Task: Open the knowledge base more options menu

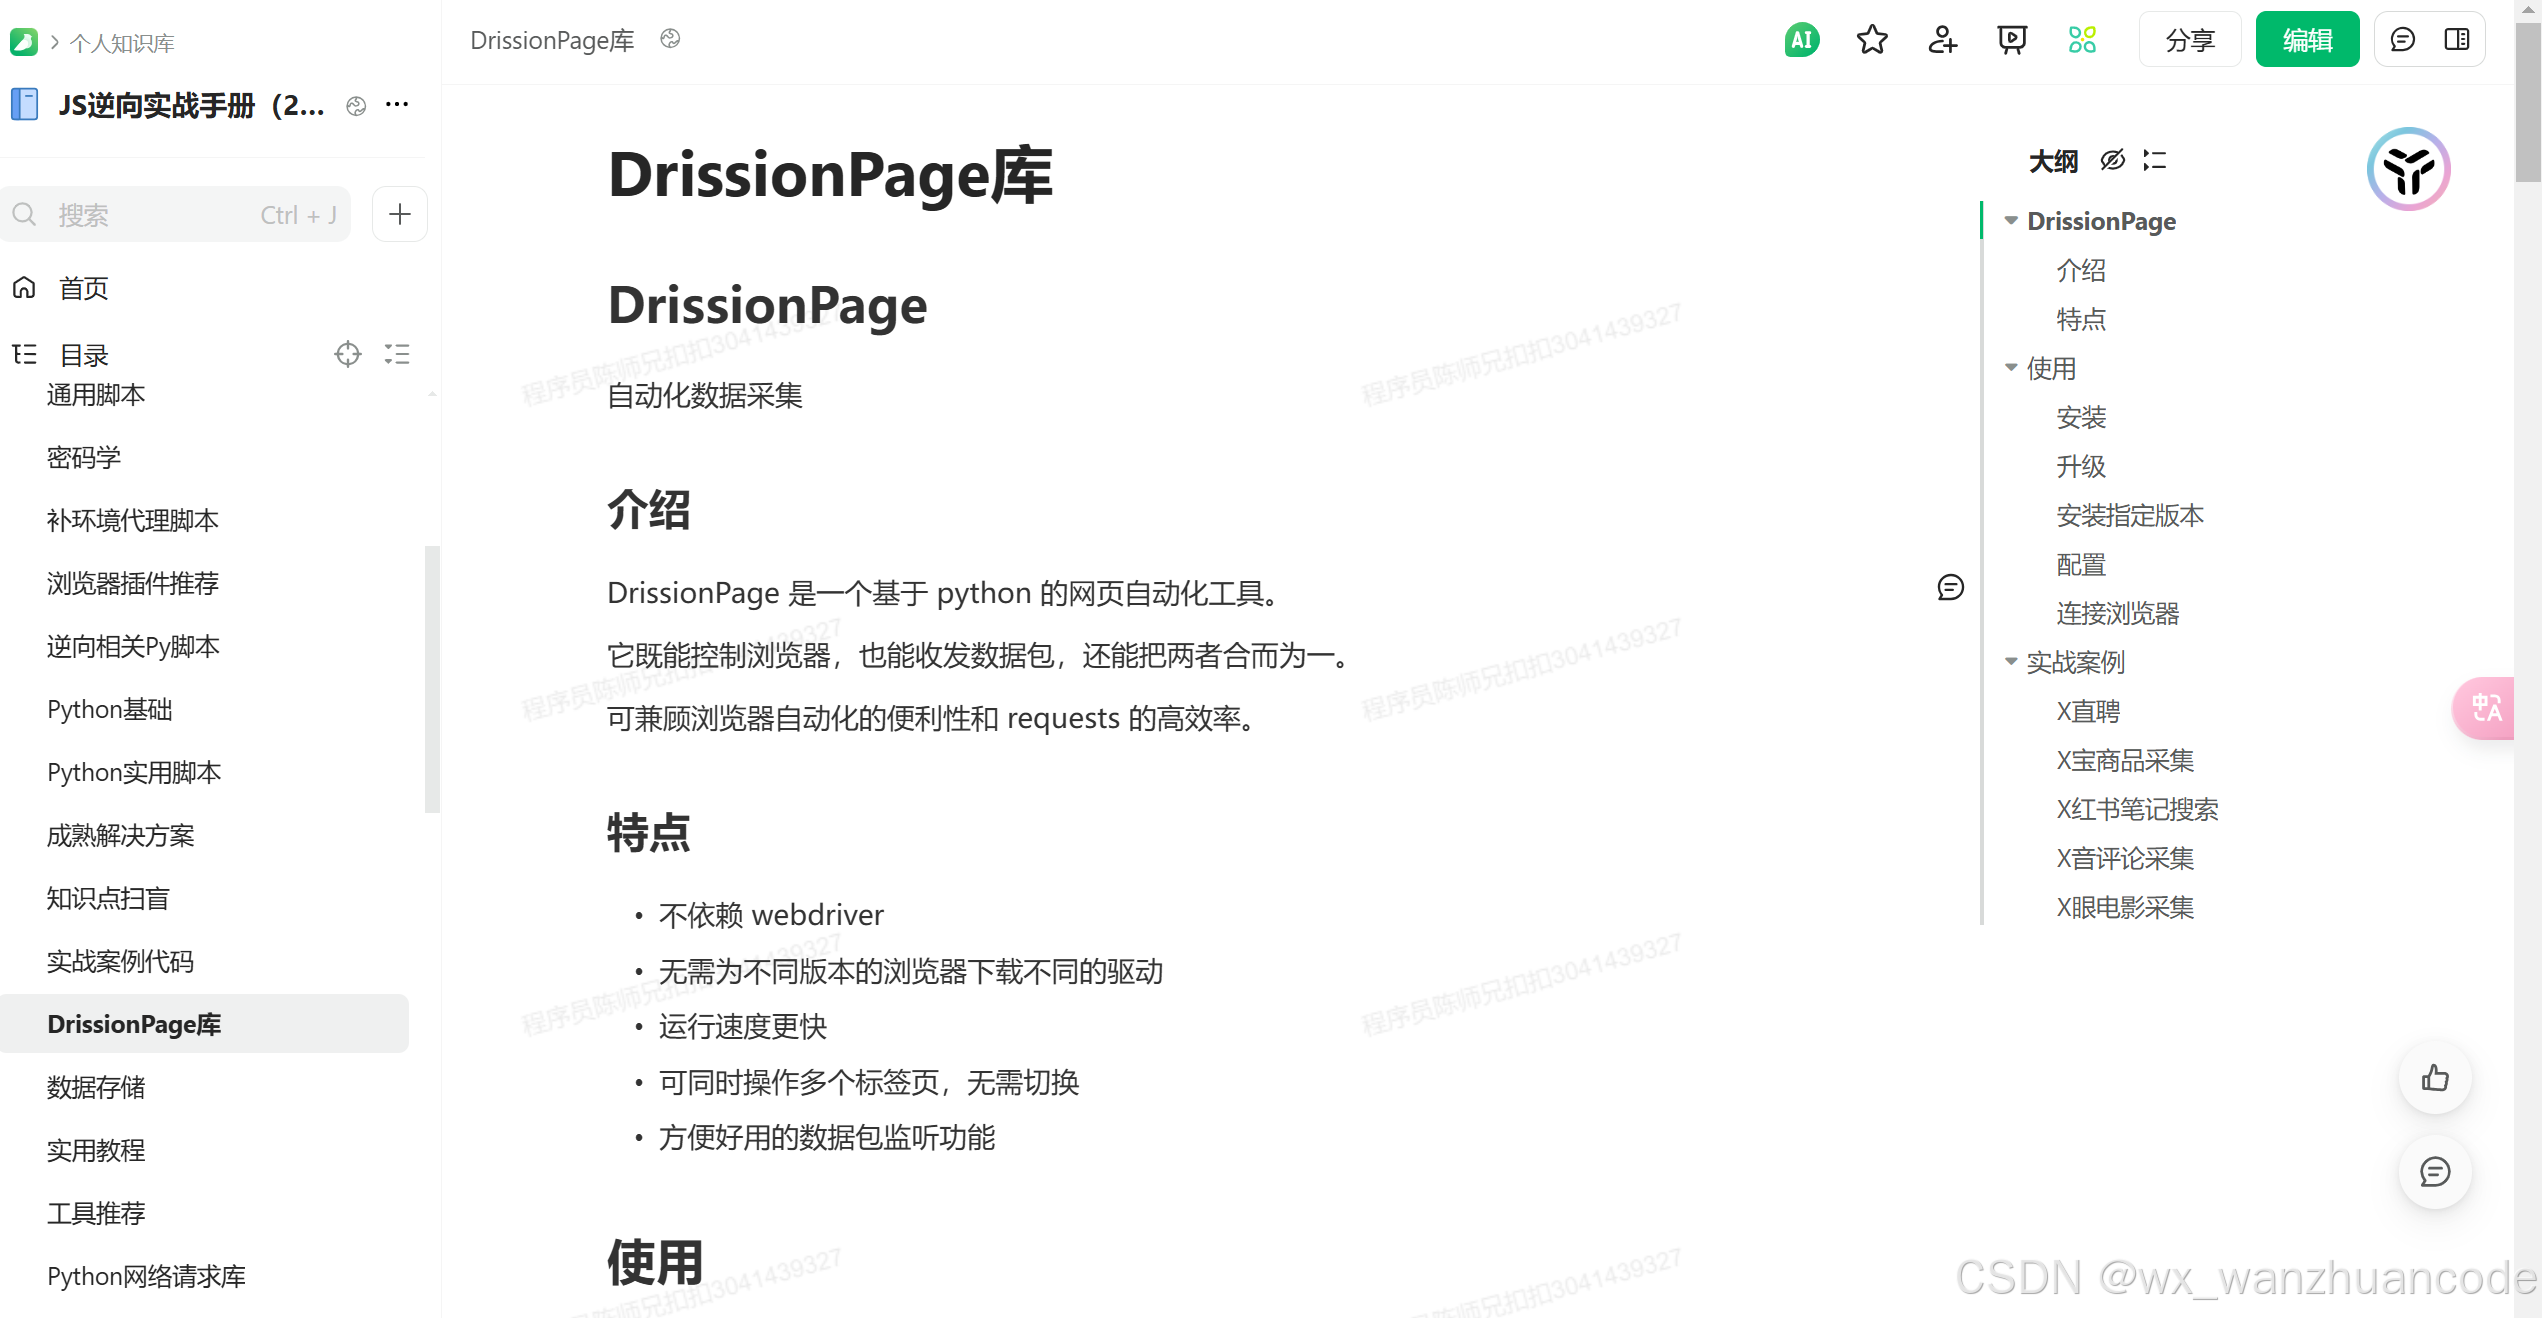Action: pyautogui.click(x=397, y=104)
